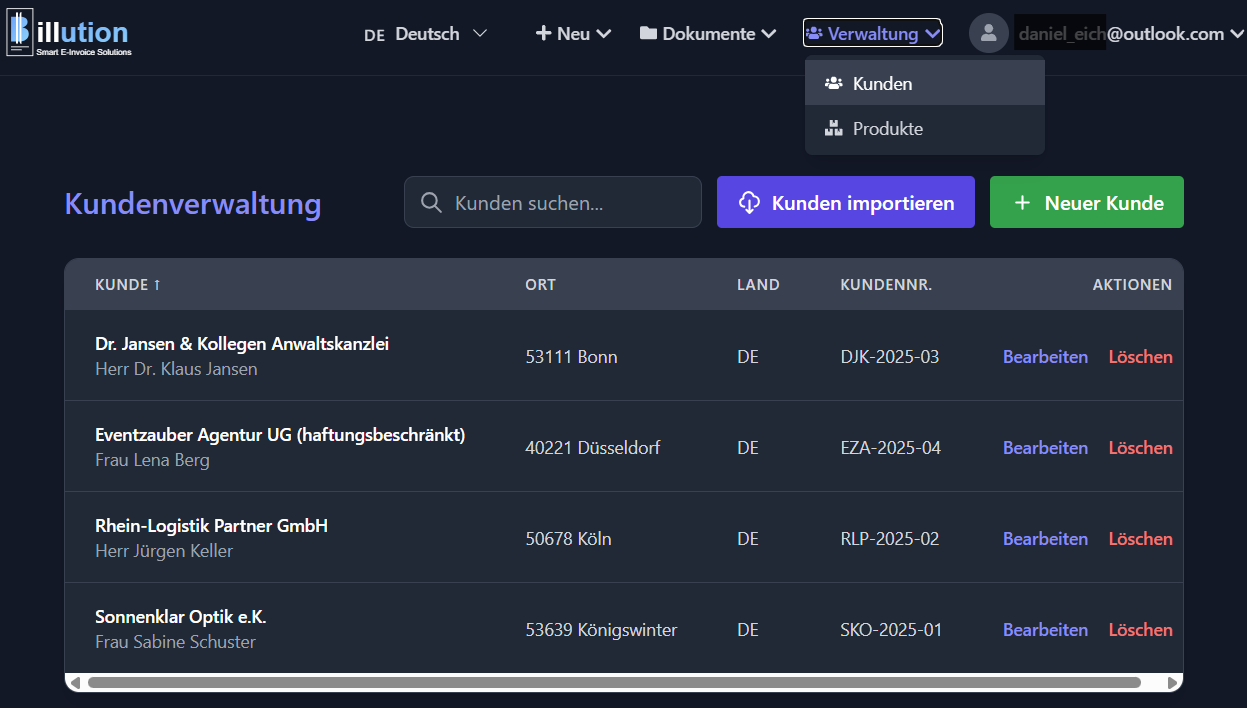Click the Neuer Kunde button

tap(1087, 202)
